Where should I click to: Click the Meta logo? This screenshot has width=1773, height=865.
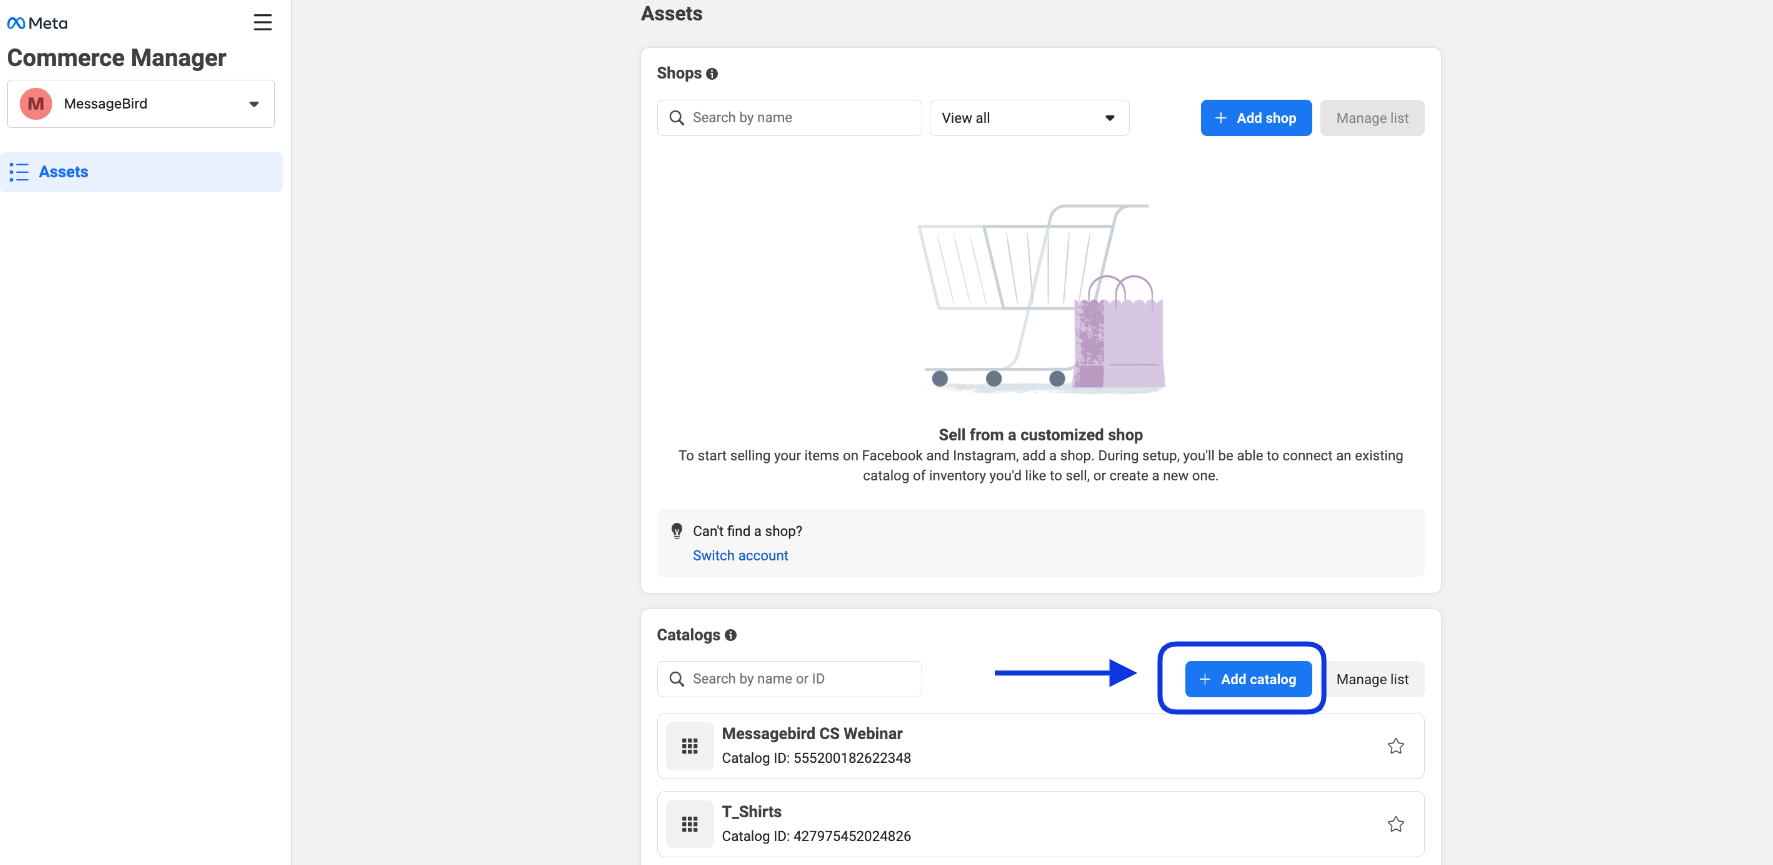37,23
